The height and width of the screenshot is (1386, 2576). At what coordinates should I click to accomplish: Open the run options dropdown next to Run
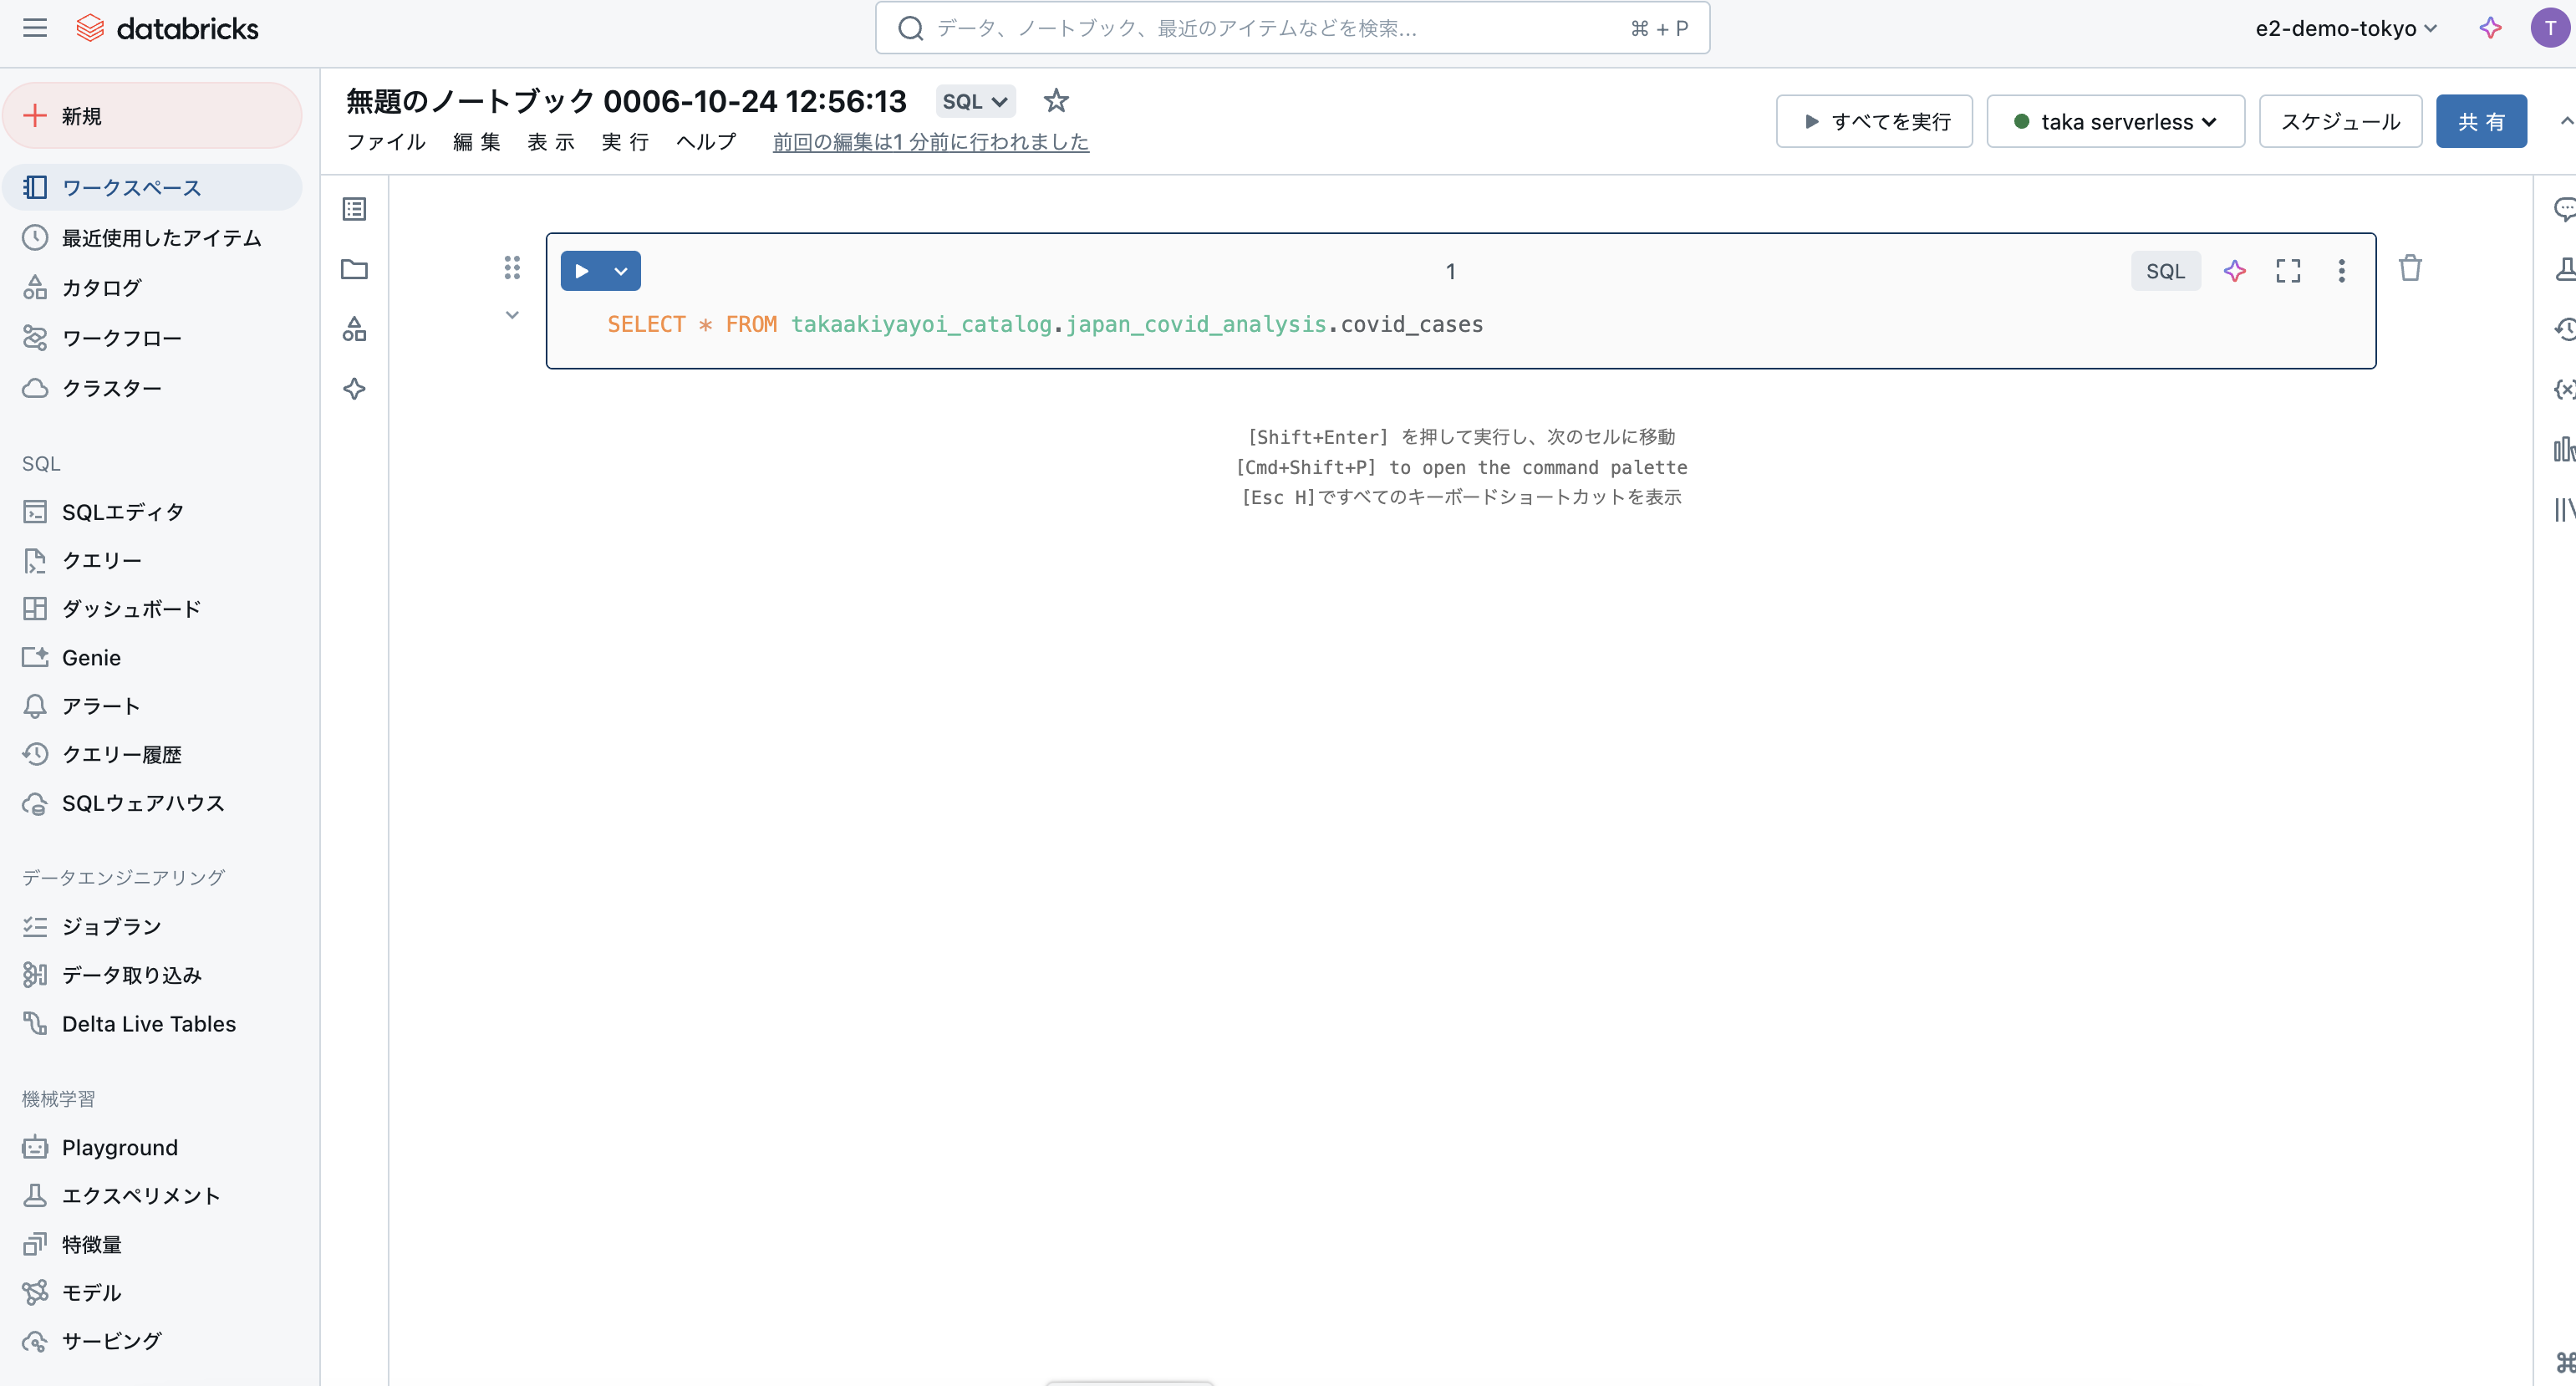621,270
